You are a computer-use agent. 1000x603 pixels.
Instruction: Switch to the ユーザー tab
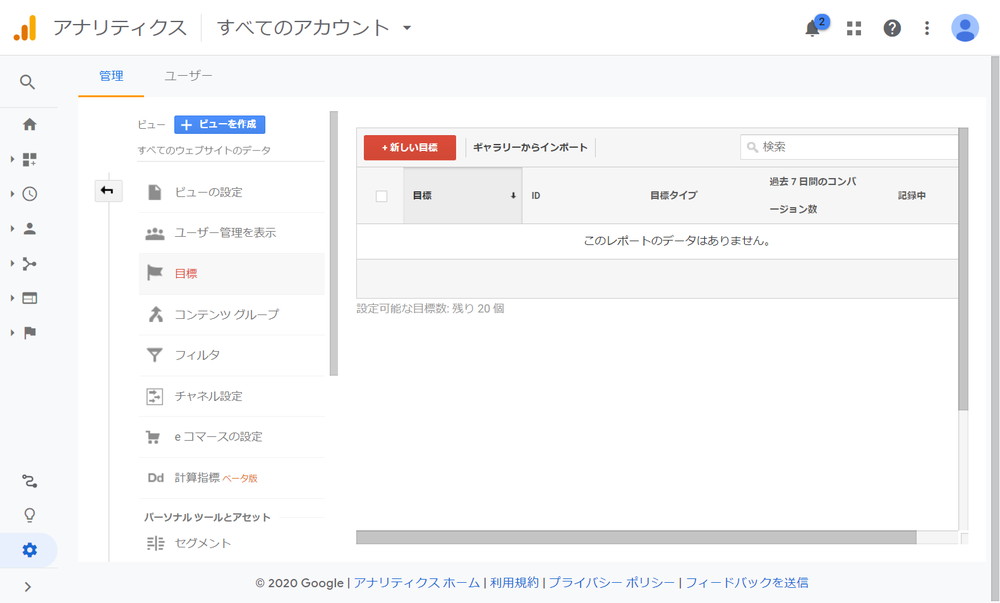[x=188, y=76]
